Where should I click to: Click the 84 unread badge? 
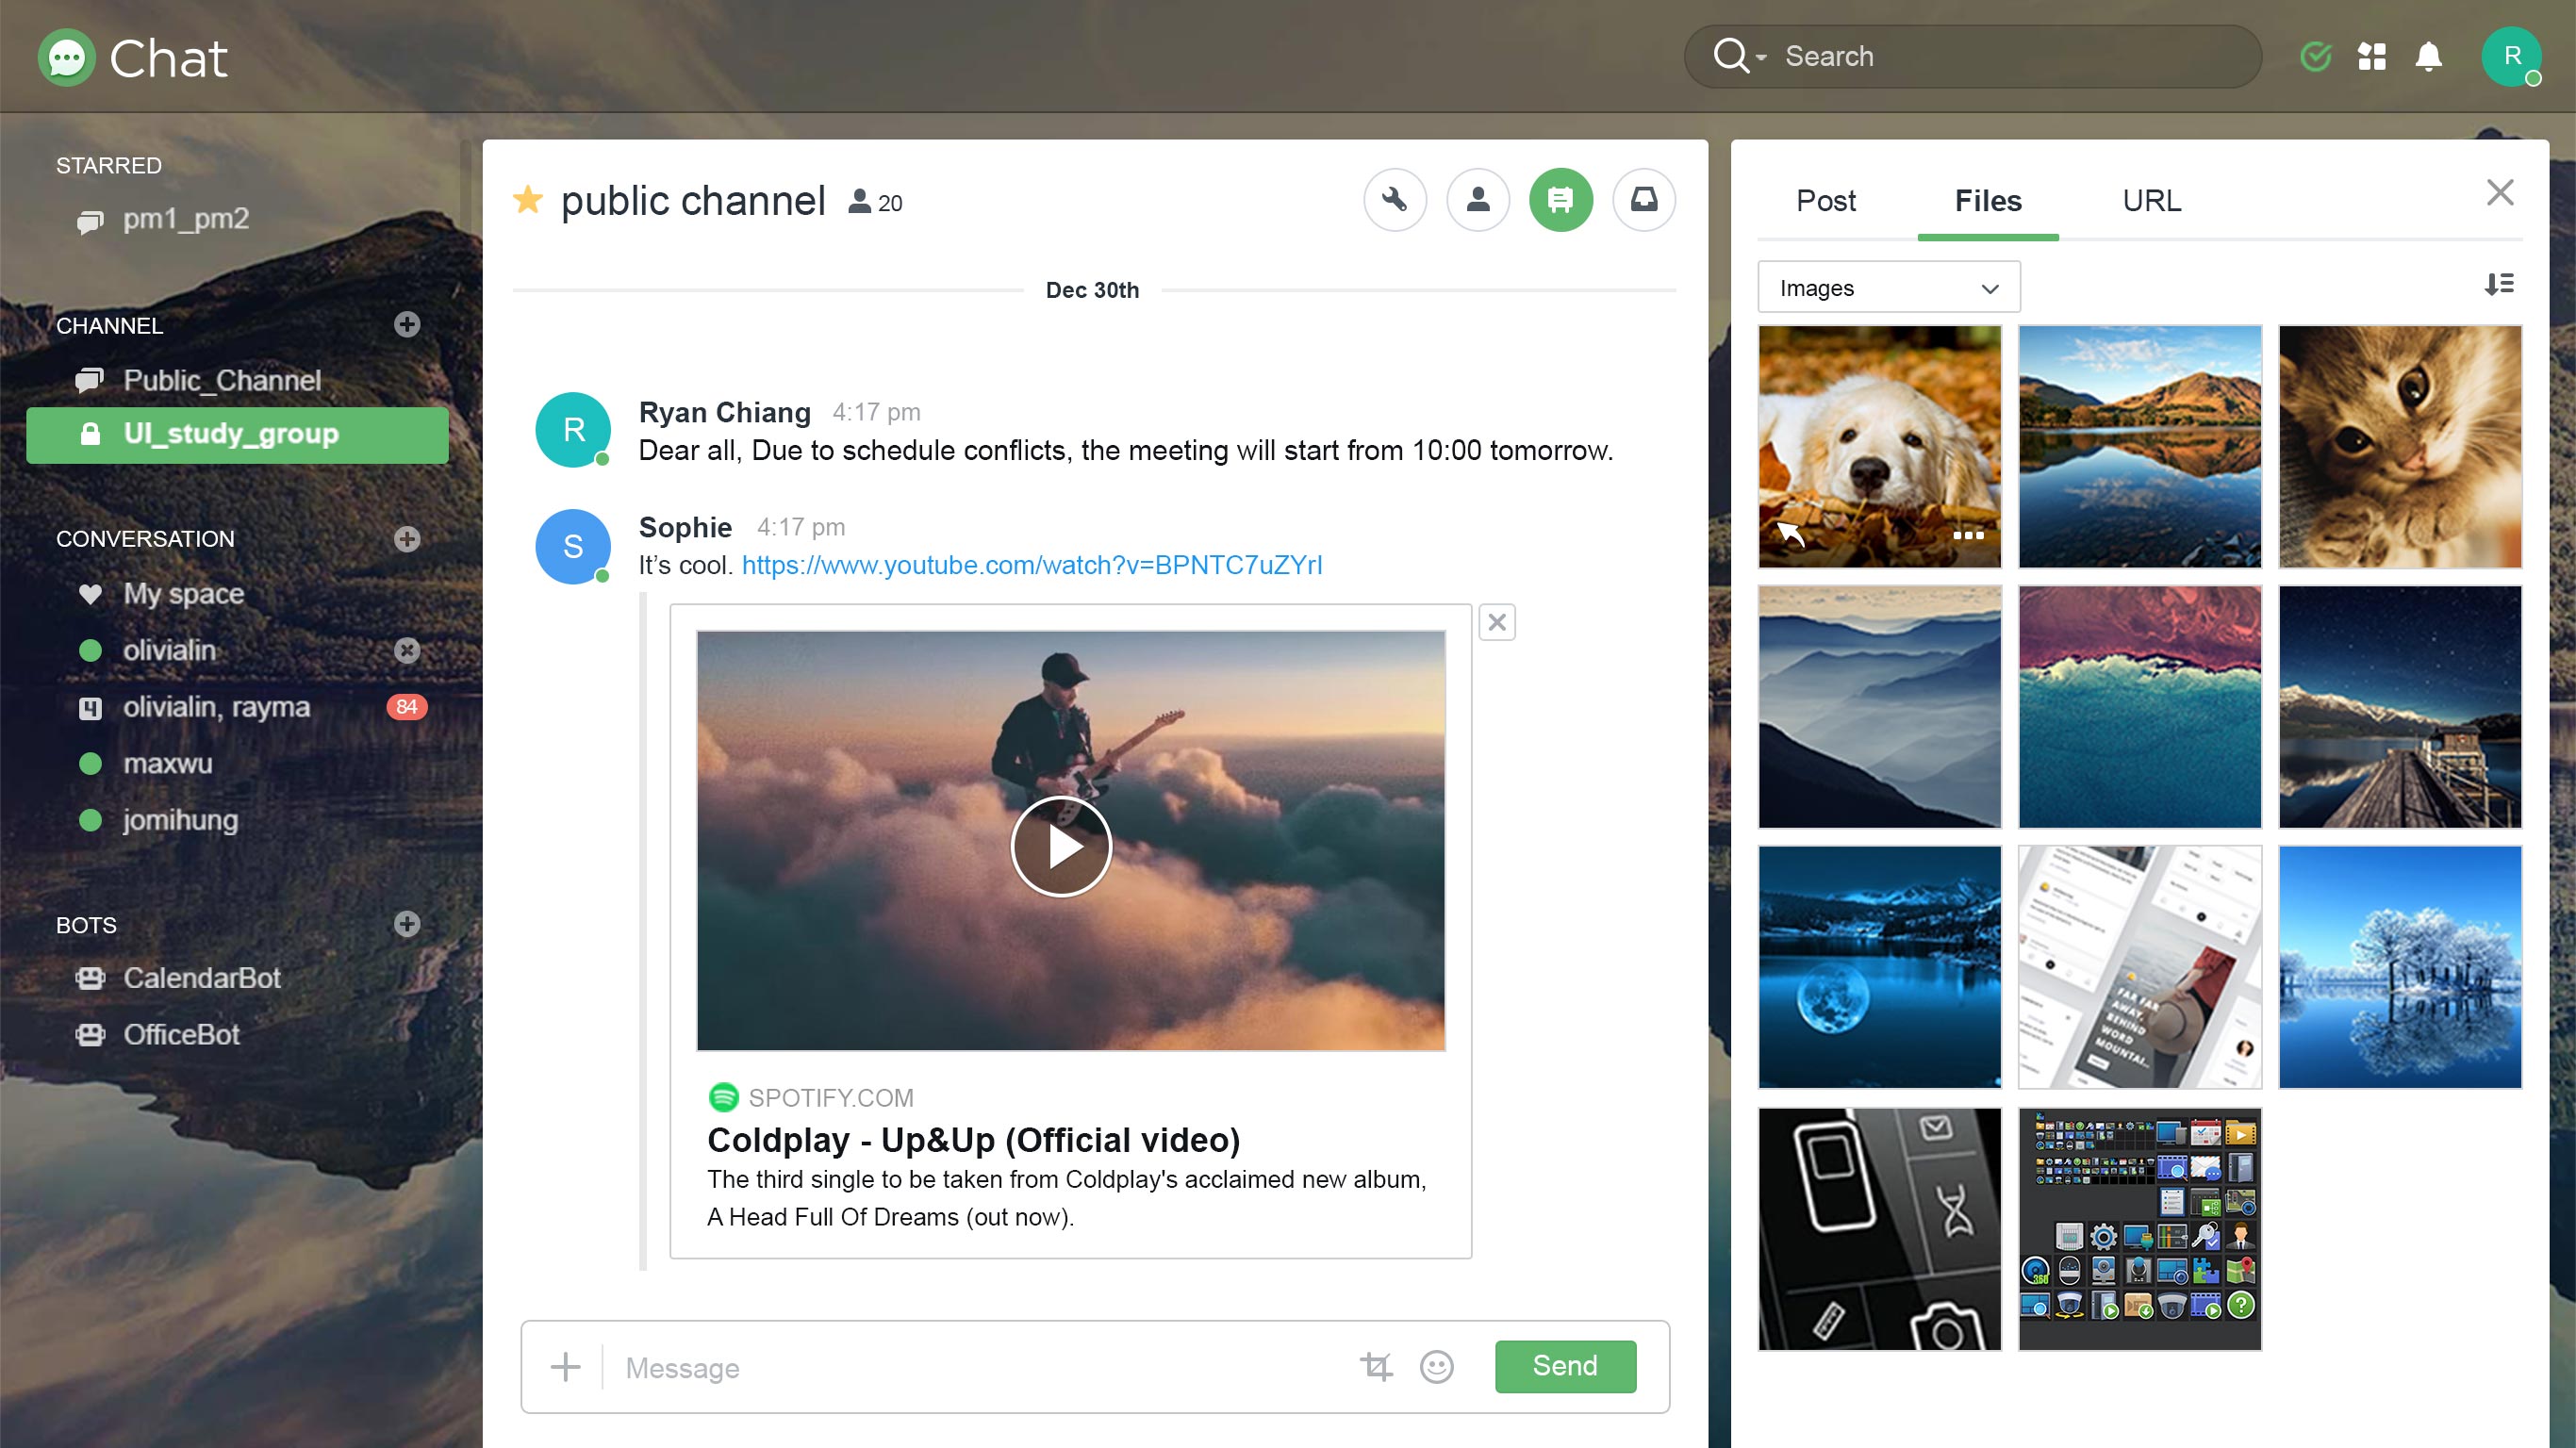[406, 707]
